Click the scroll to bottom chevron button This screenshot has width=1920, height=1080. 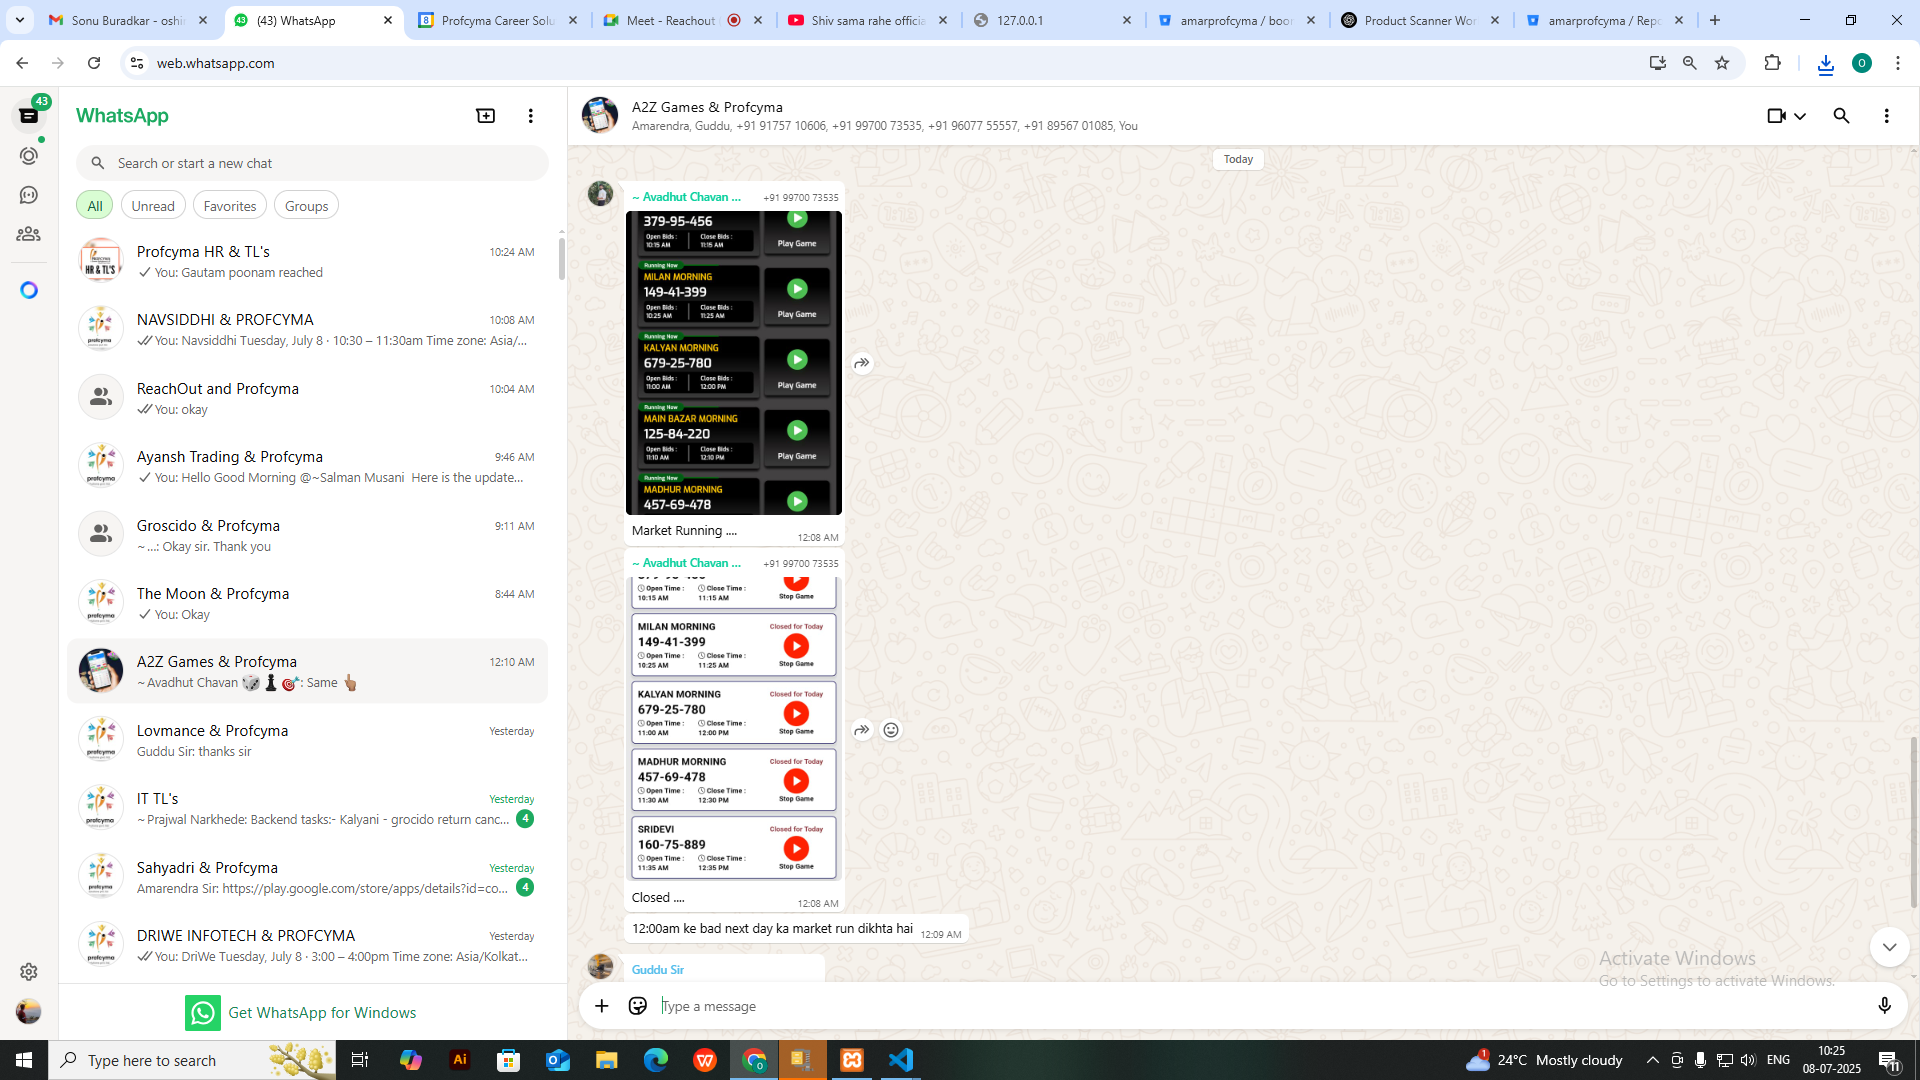click(x=1888, y=947)
